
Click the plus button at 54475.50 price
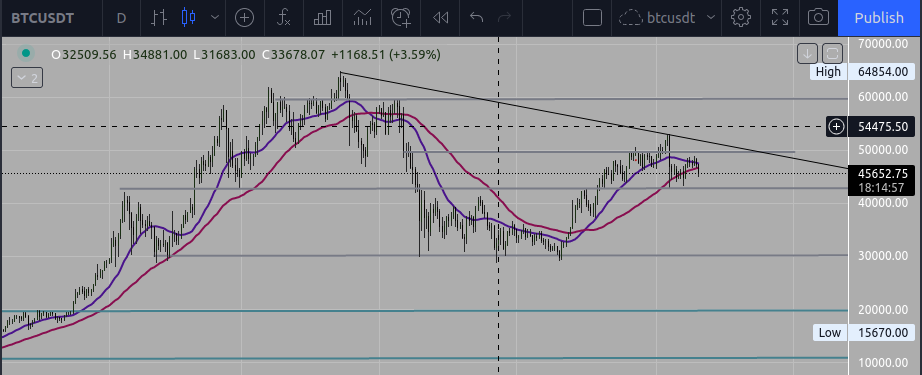pyautogui.click(x=836, y=126)
